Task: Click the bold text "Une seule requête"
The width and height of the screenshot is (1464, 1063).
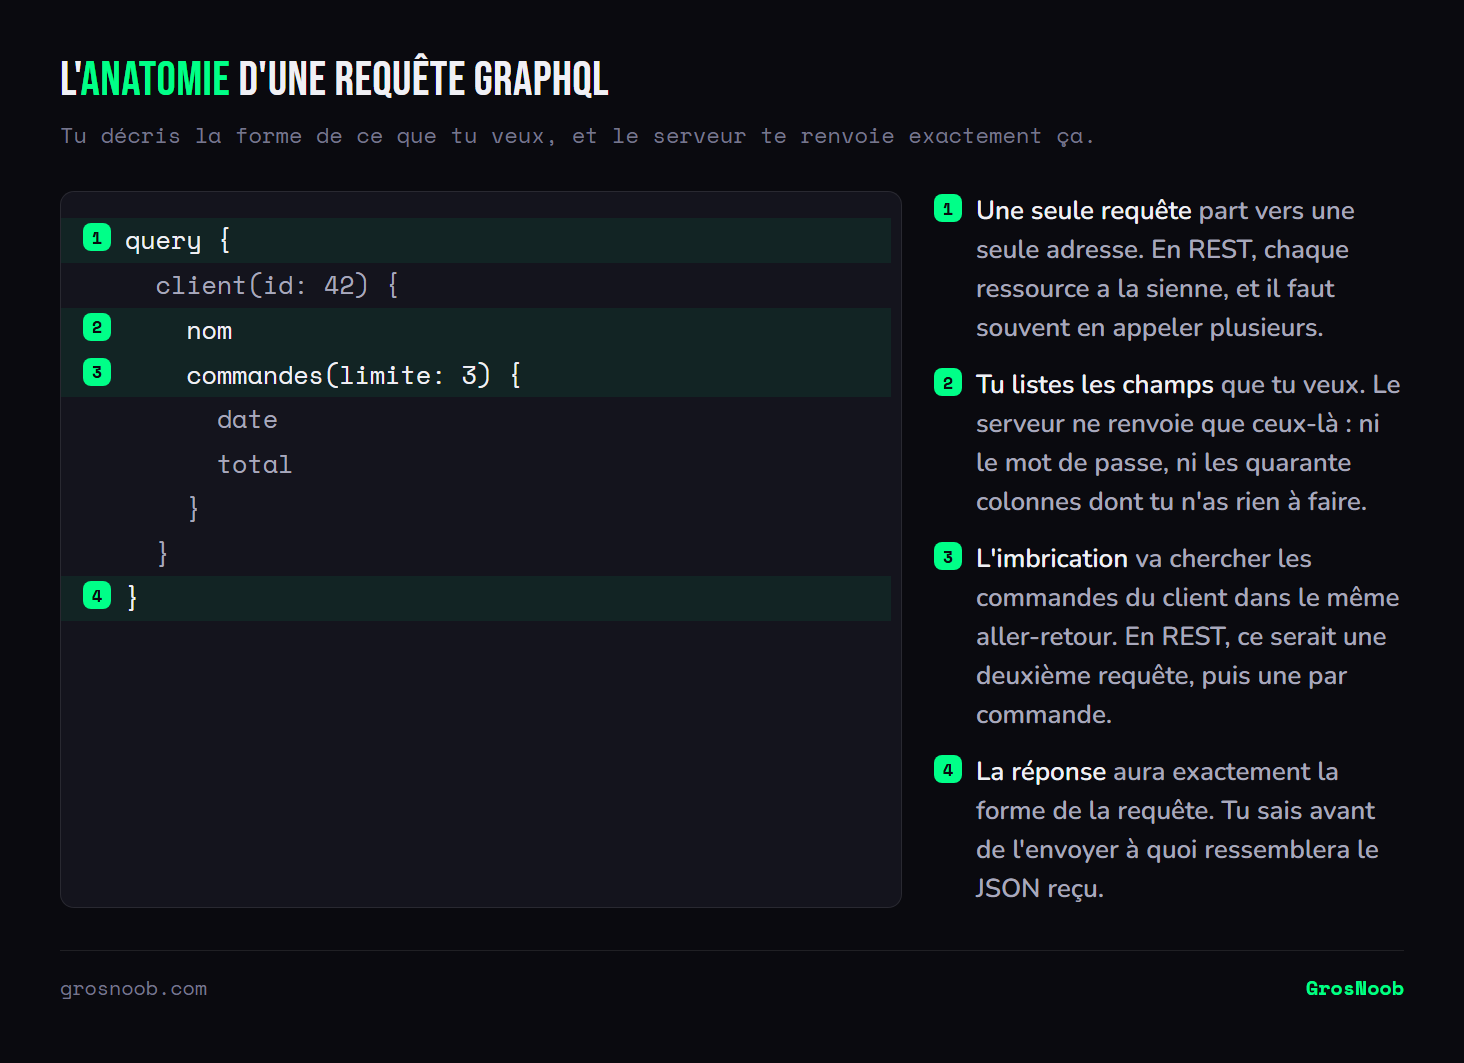Action: pos(1084,211)
